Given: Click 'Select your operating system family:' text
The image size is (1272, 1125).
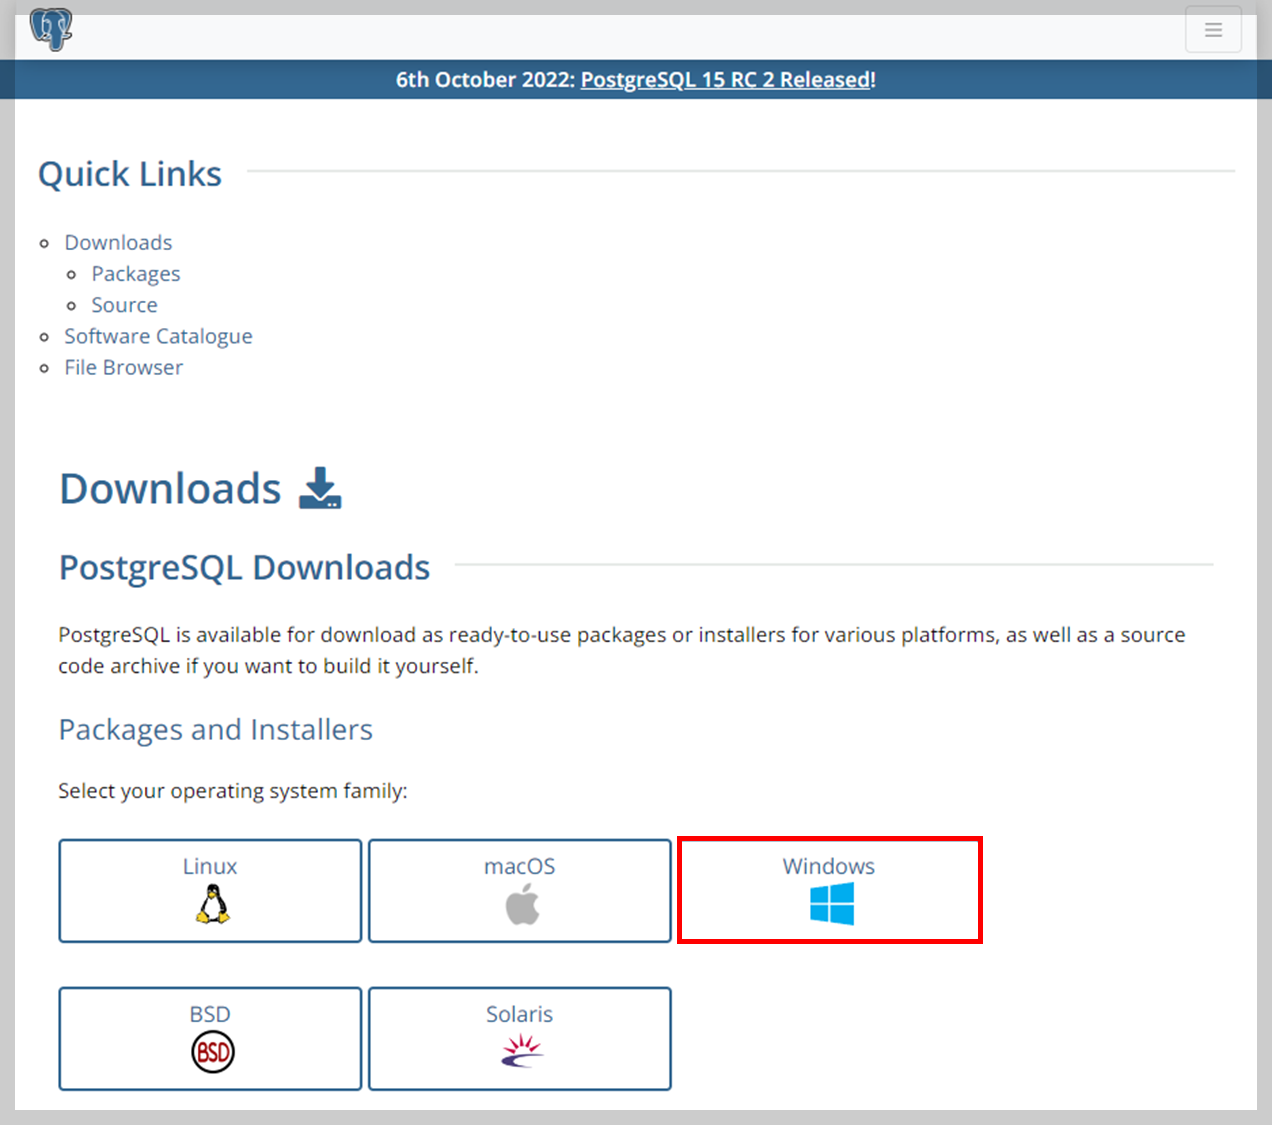Looking at the screenshot, I should (x=233, y=791).
